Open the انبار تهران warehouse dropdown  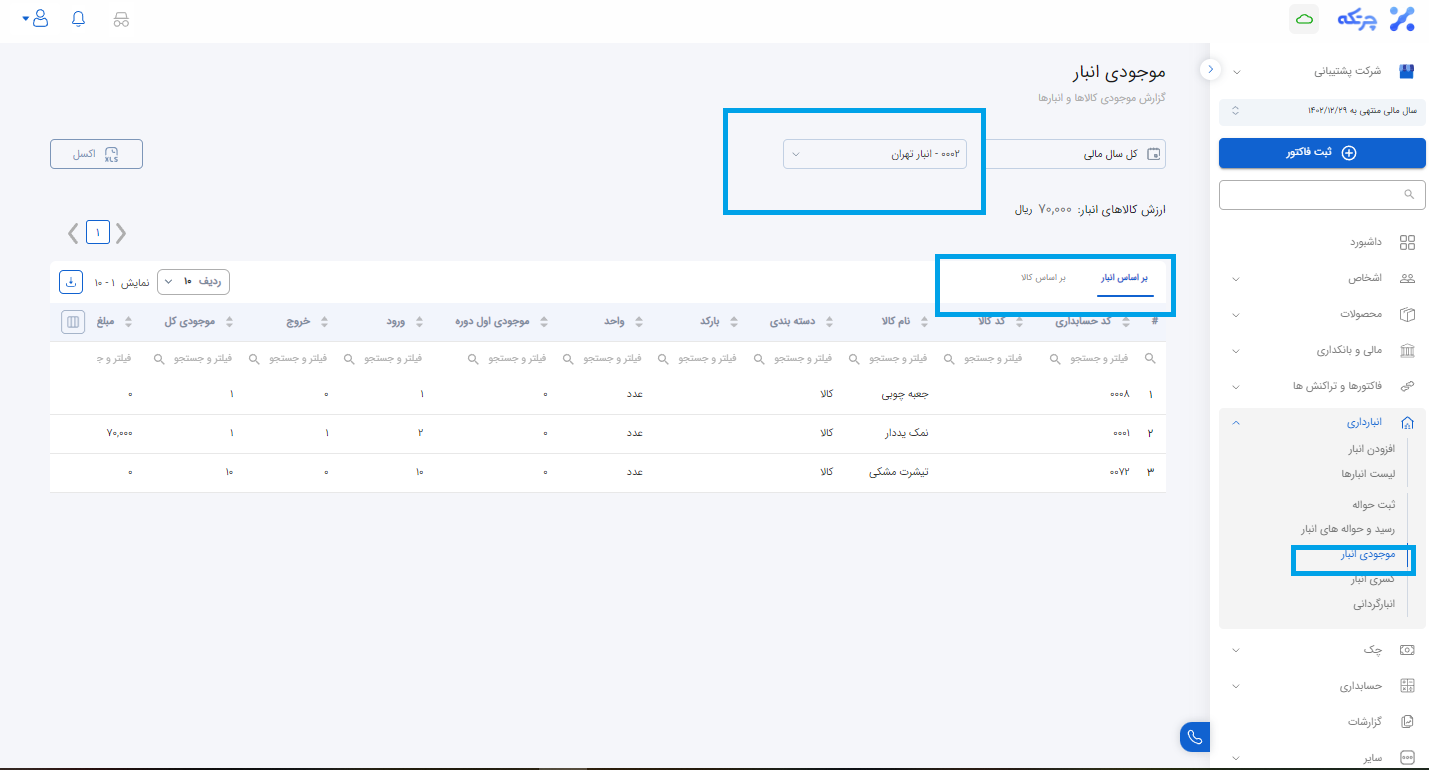coord(875,154)
